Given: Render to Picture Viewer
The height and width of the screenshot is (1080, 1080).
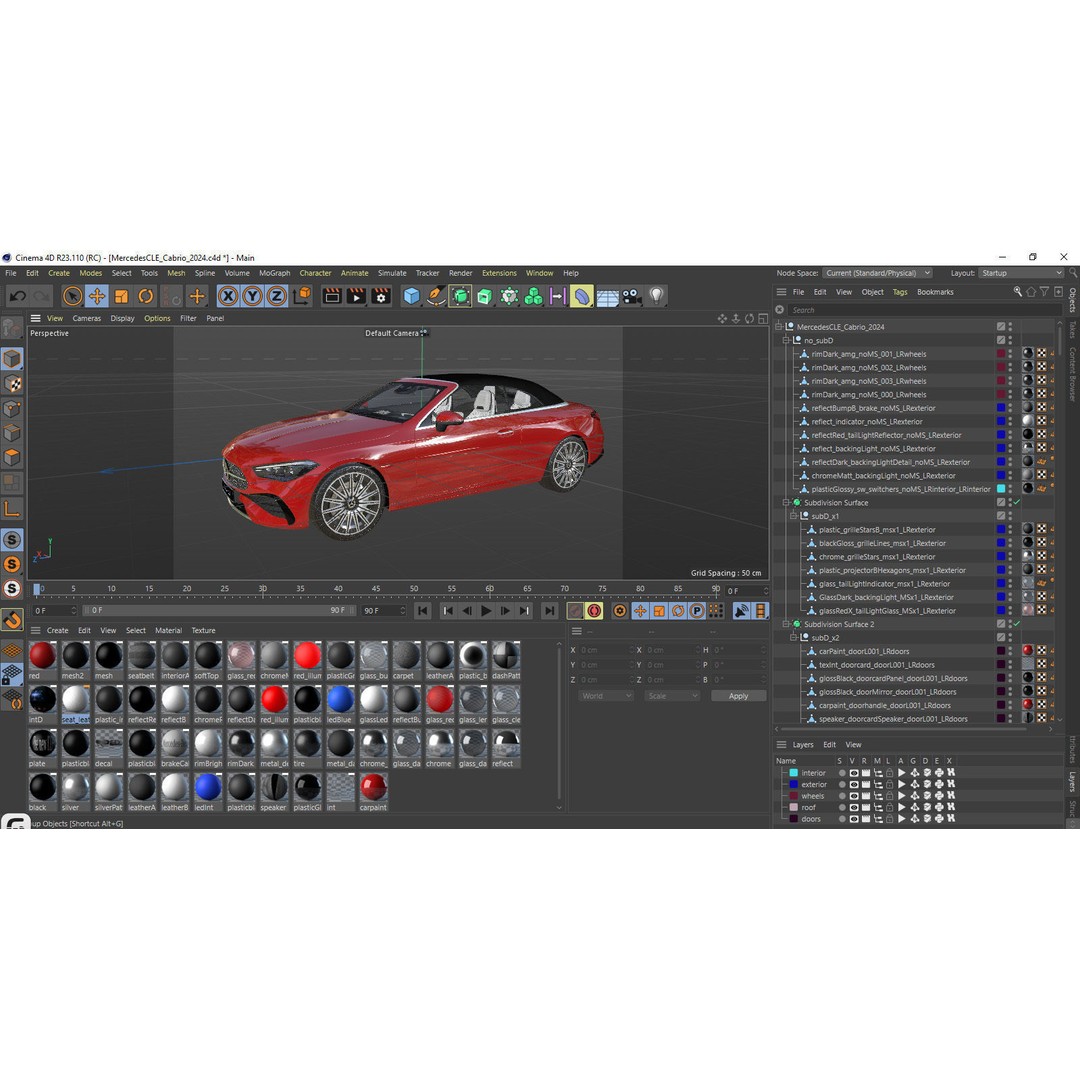Looking at the screenshot, I should [356, 296].
